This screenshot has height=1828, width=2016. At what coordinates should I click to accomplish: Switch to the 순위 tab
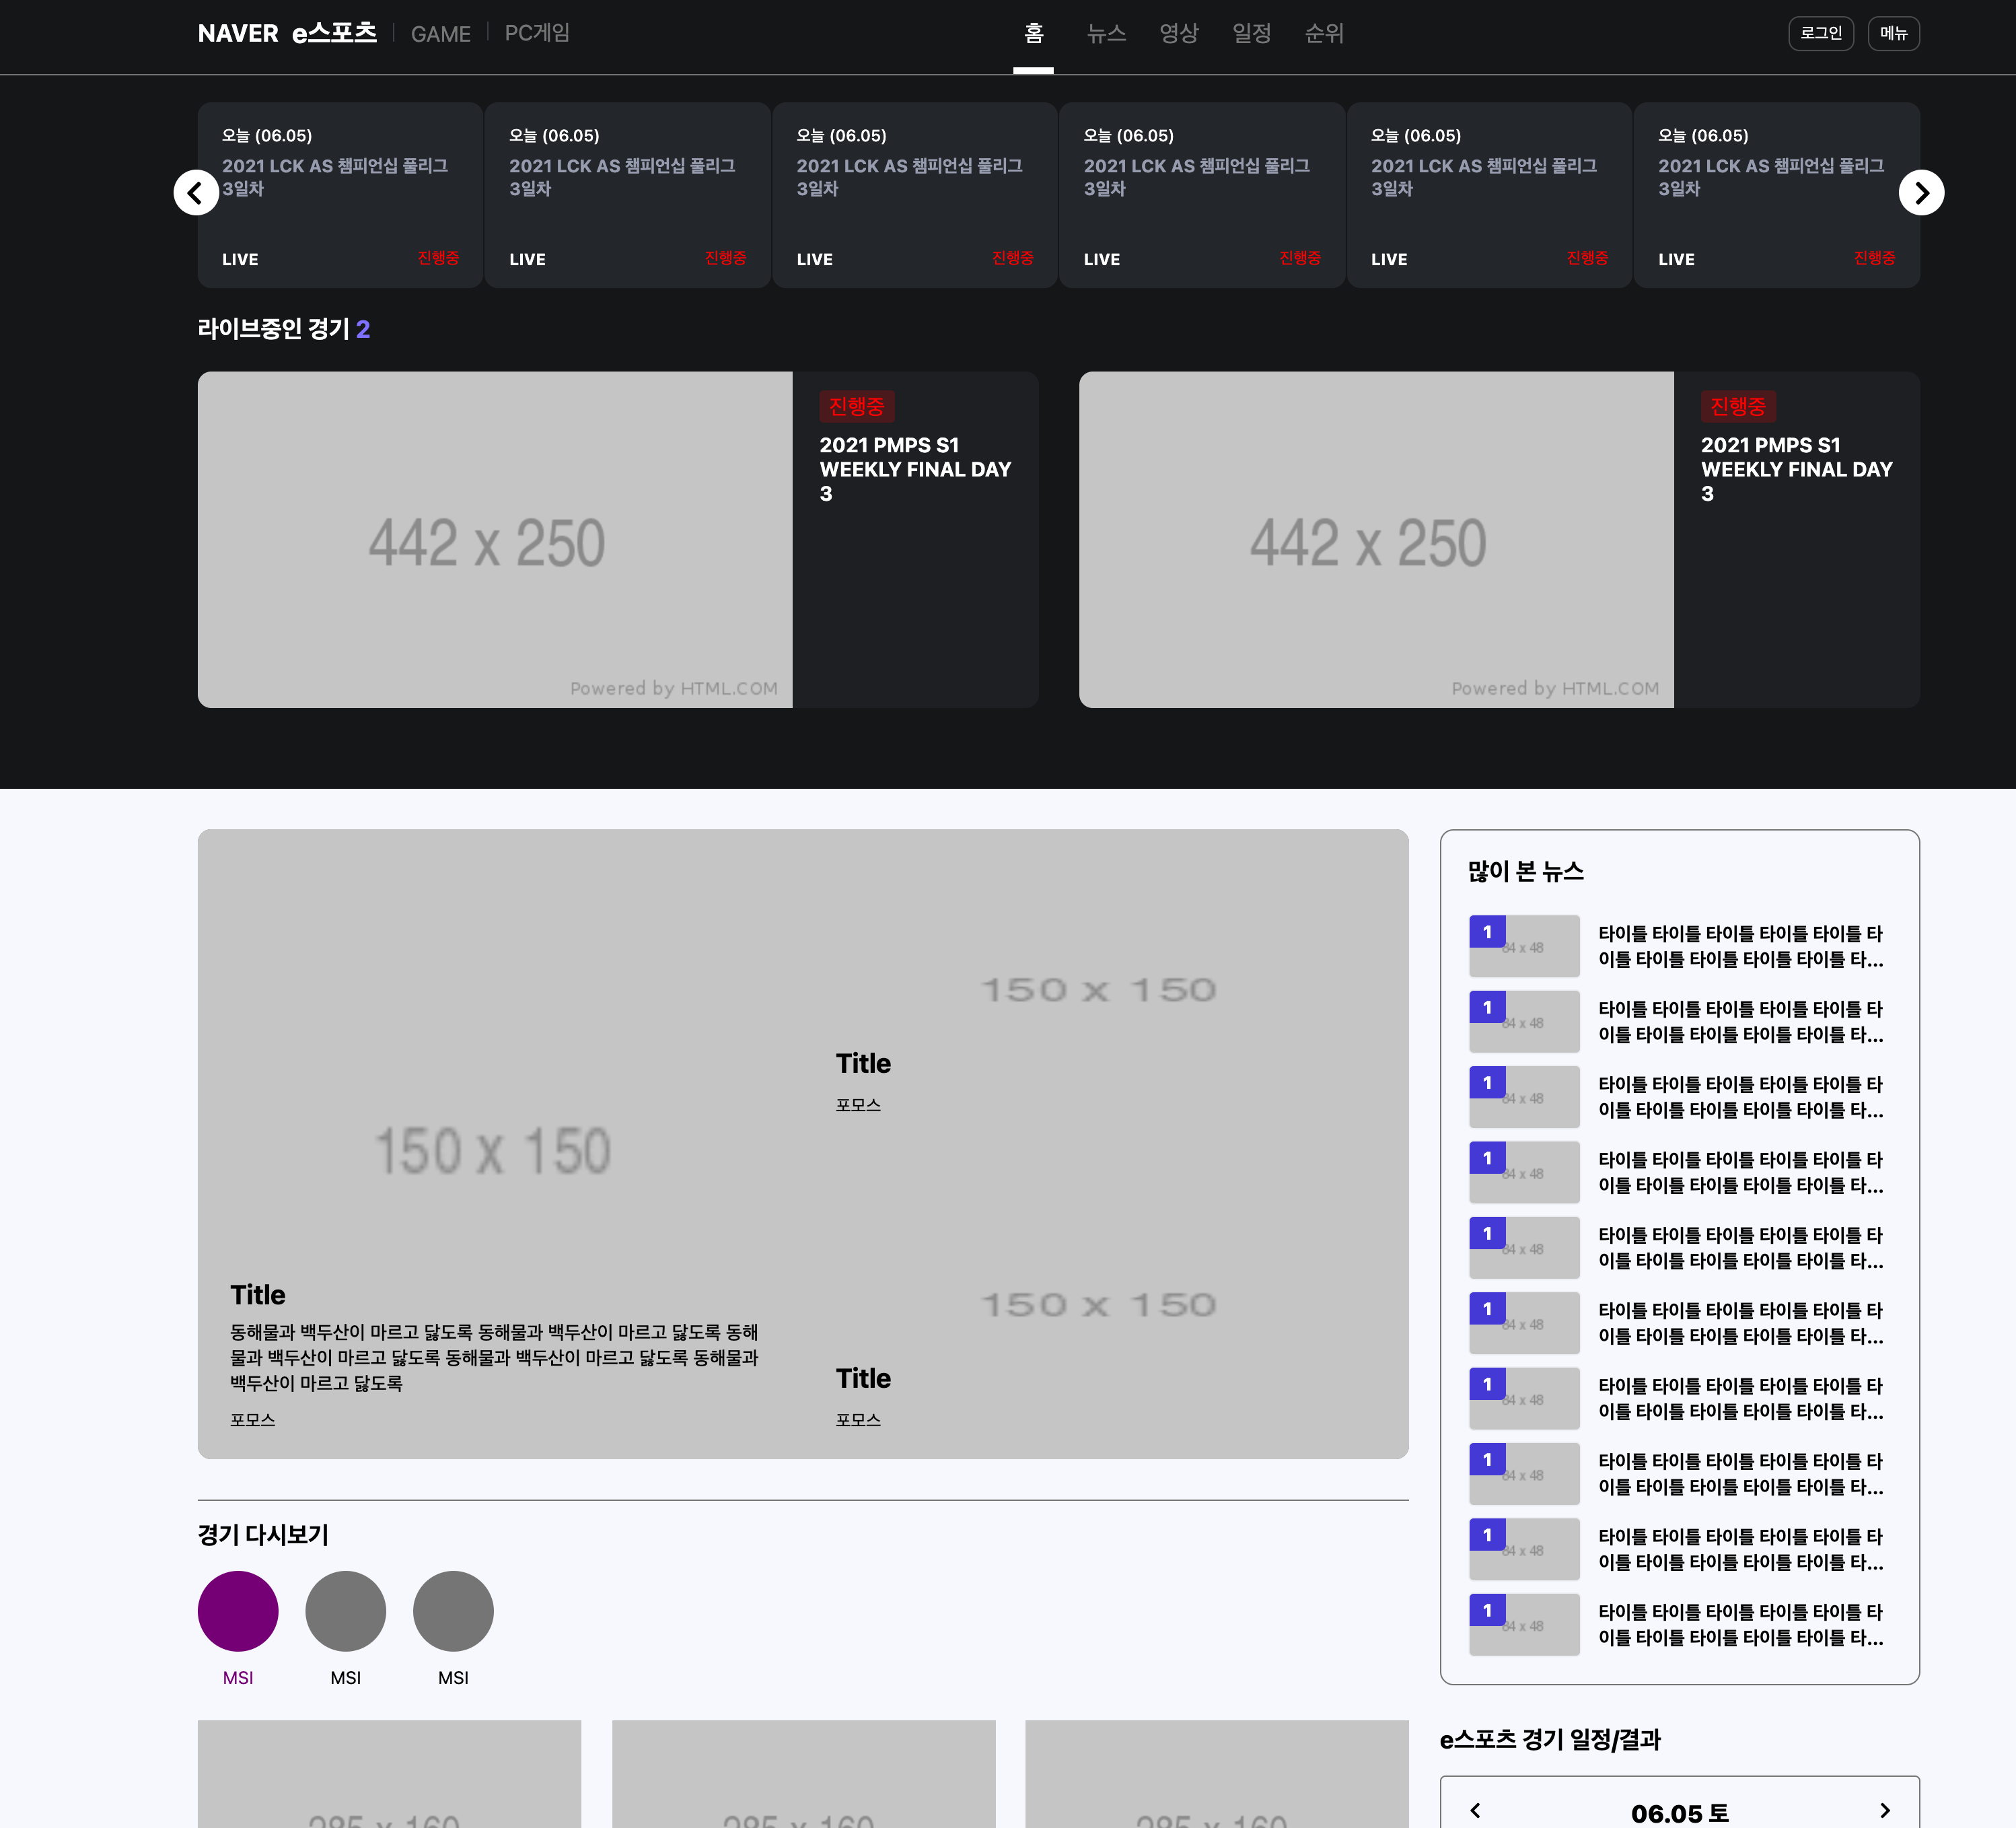pos(1324,33)
